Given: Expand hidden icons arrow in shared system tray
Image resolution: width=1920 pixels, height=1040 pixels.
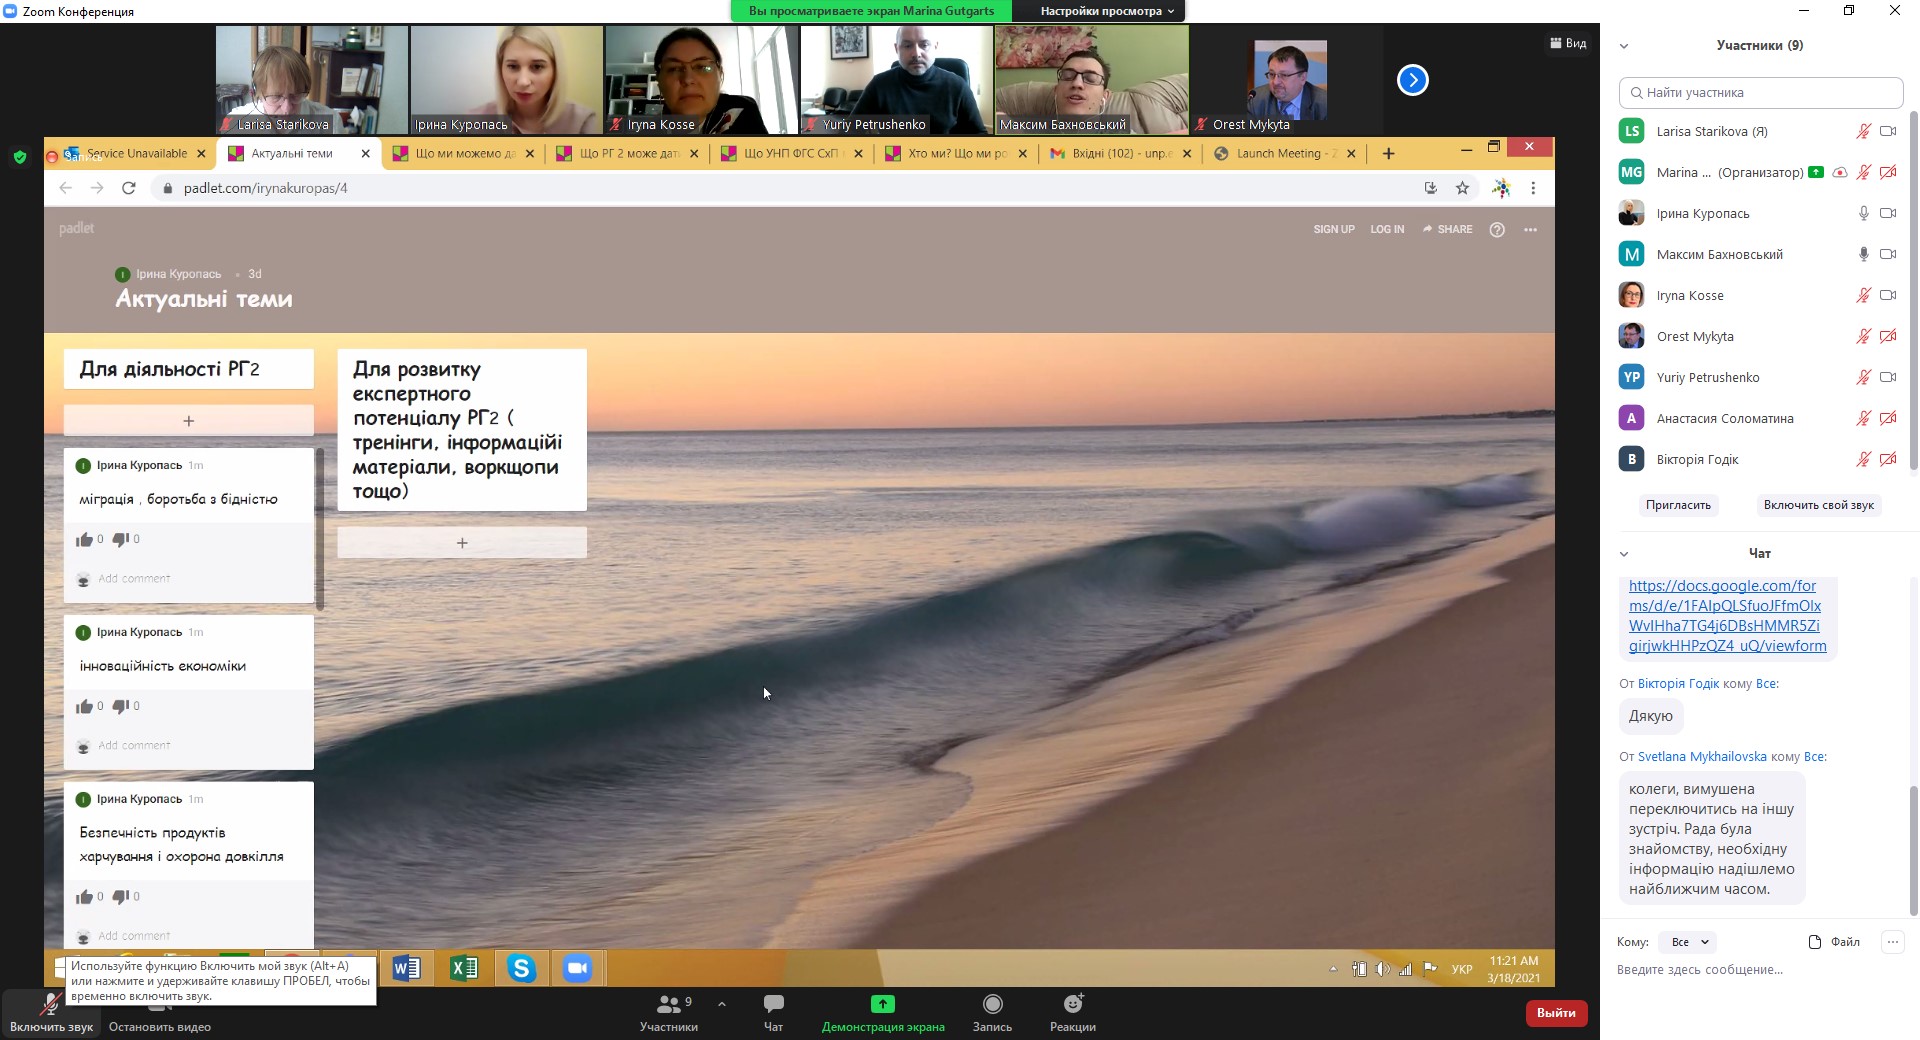Looking at the screenshot, I should click(1333, 969).
